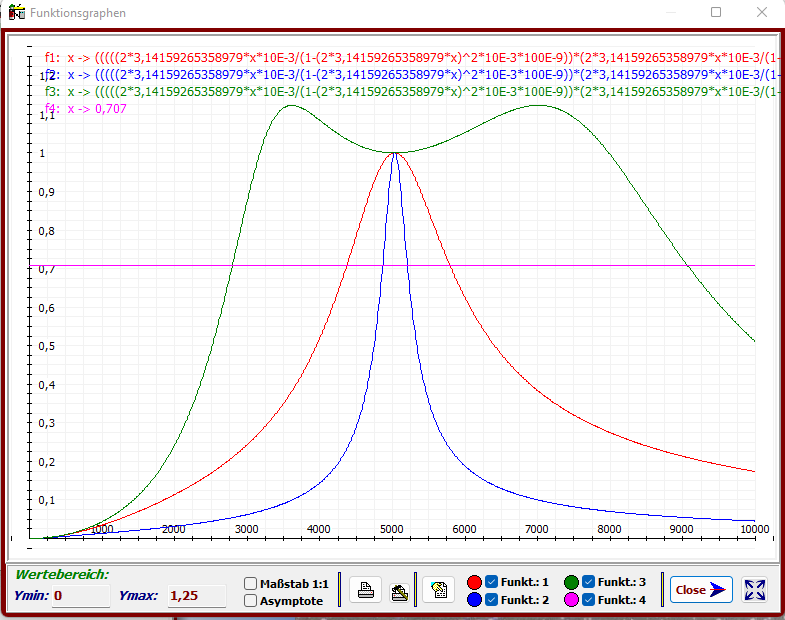Click the green color circle for function 3
The image size is (785, 620).
click(572, 582)
